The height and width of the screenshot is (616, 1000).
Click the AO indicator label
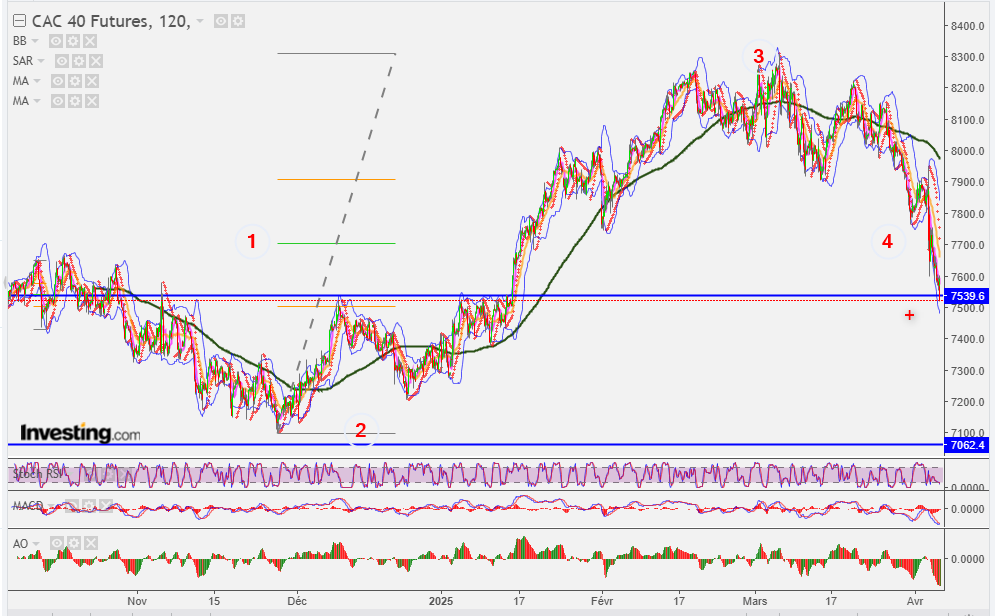click(x=20, y=543)
